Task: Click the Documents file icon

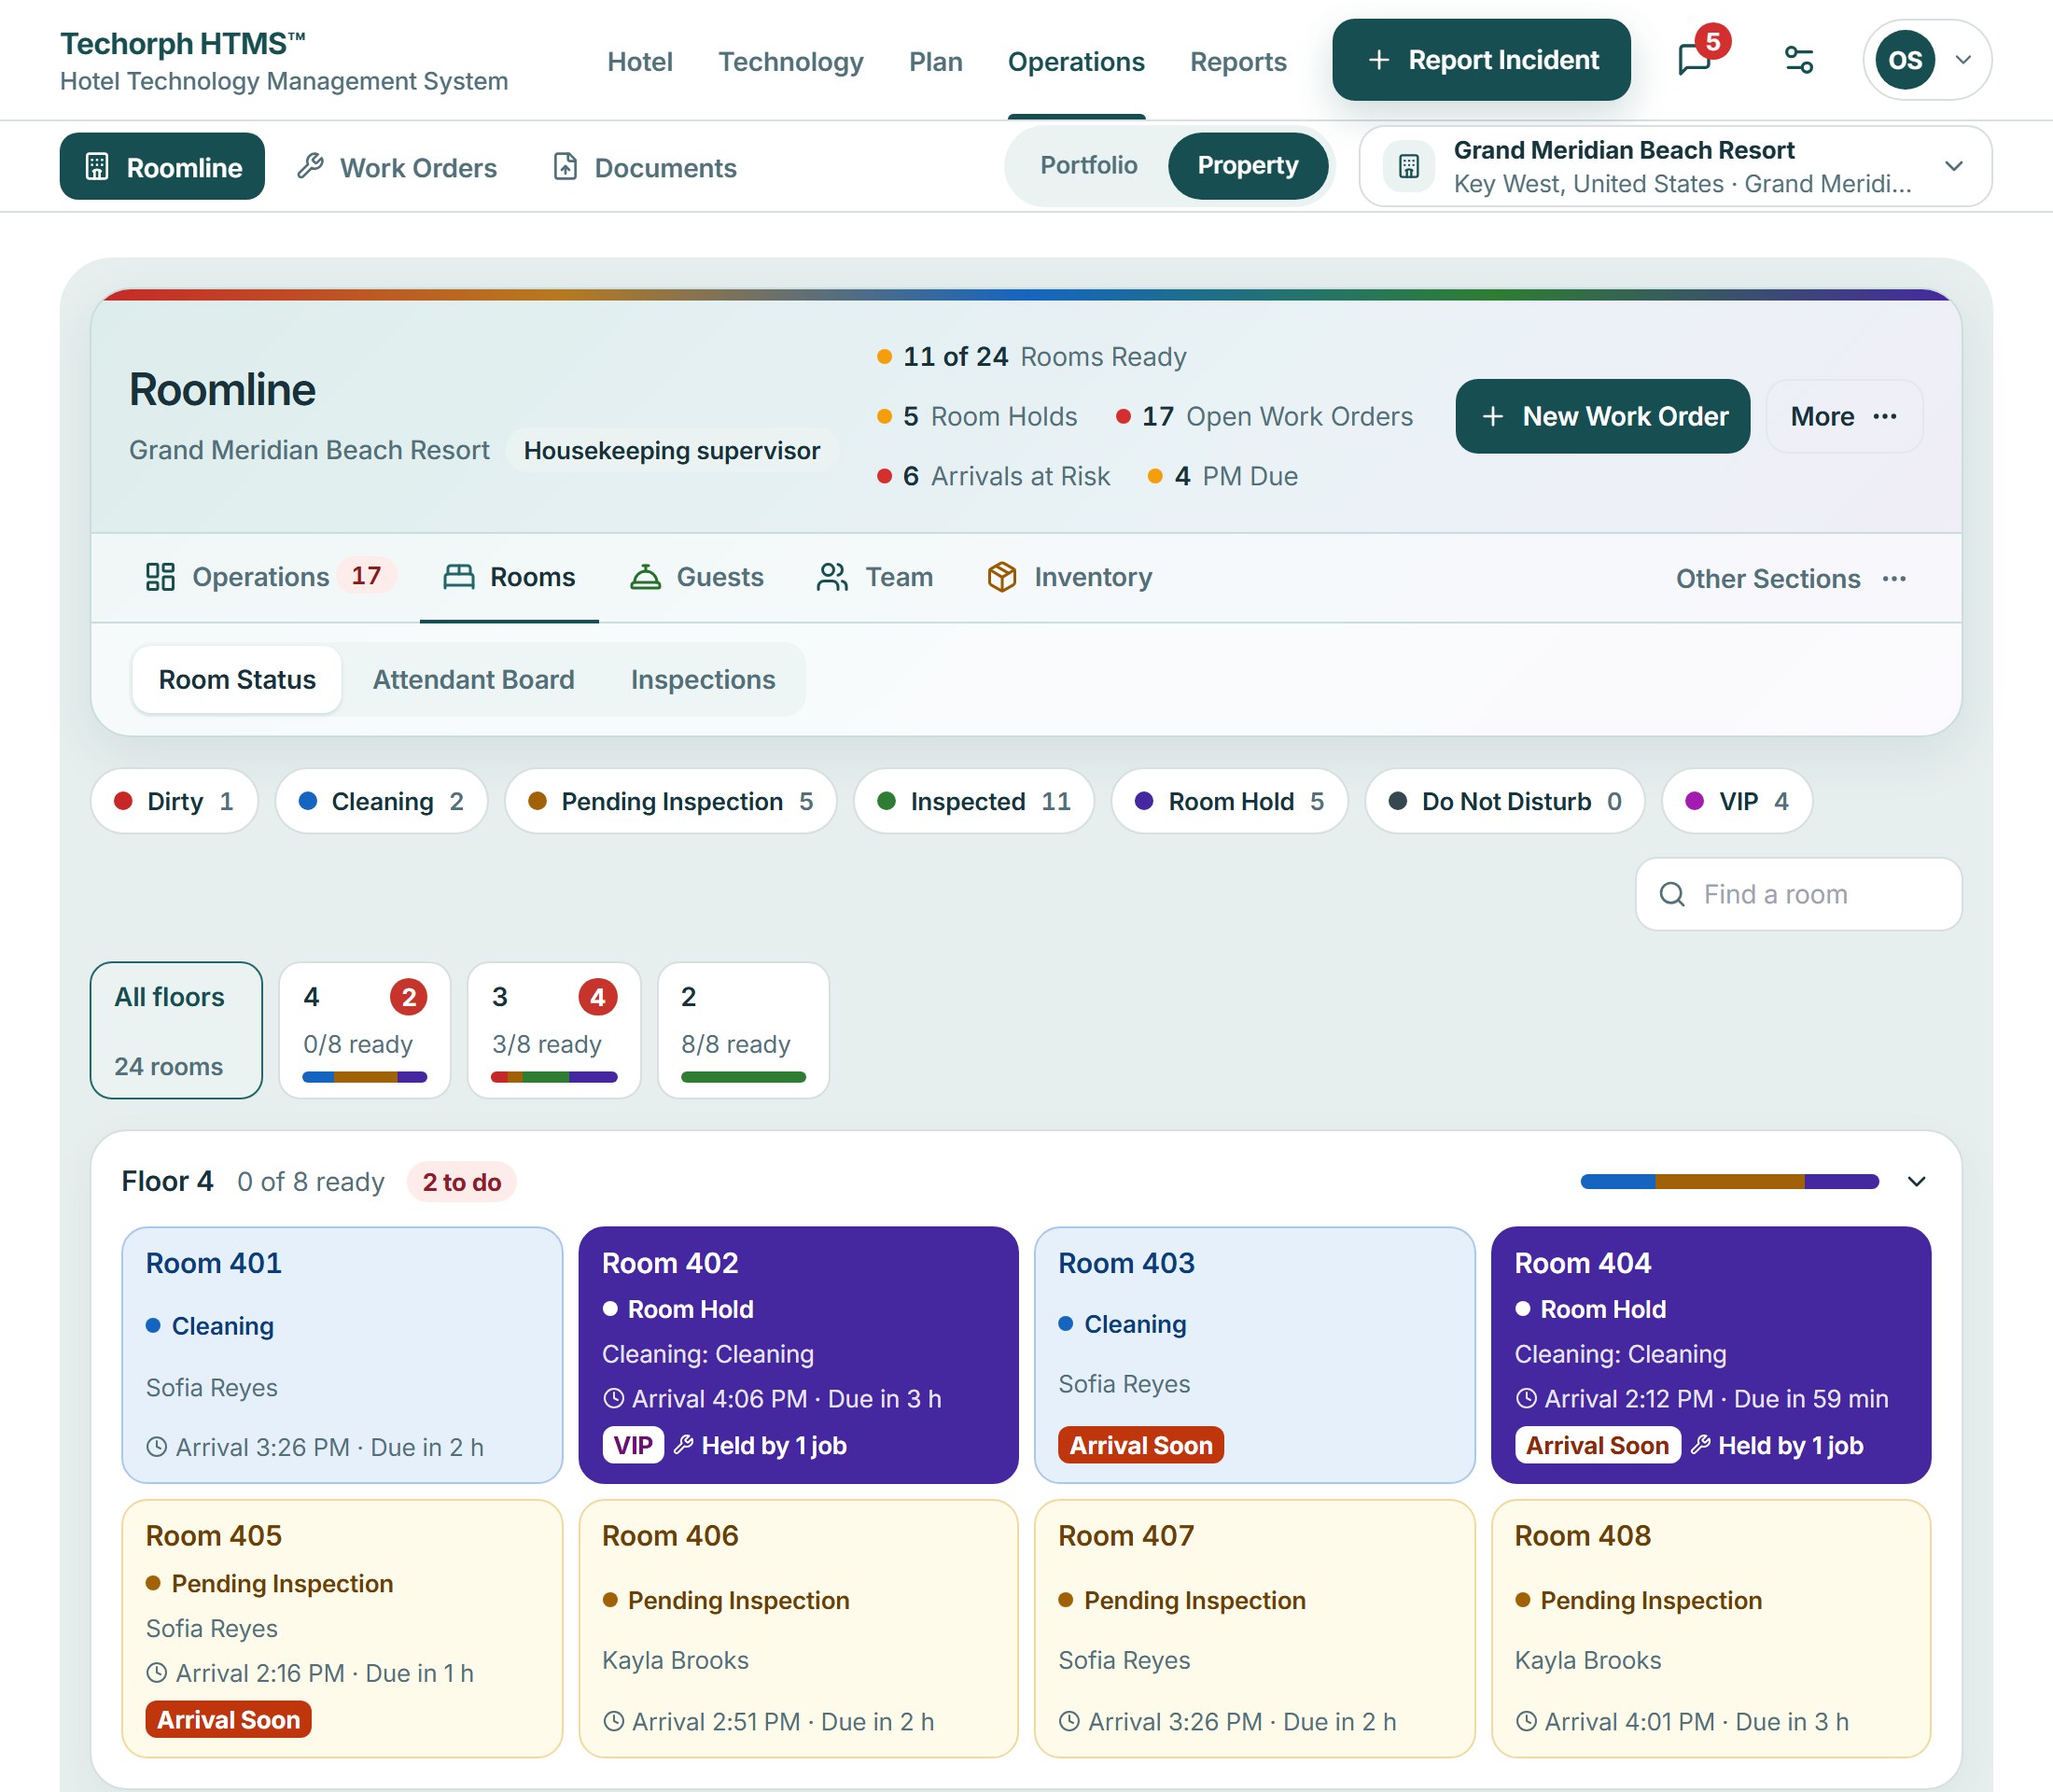Action: click(x=565, y=166)
